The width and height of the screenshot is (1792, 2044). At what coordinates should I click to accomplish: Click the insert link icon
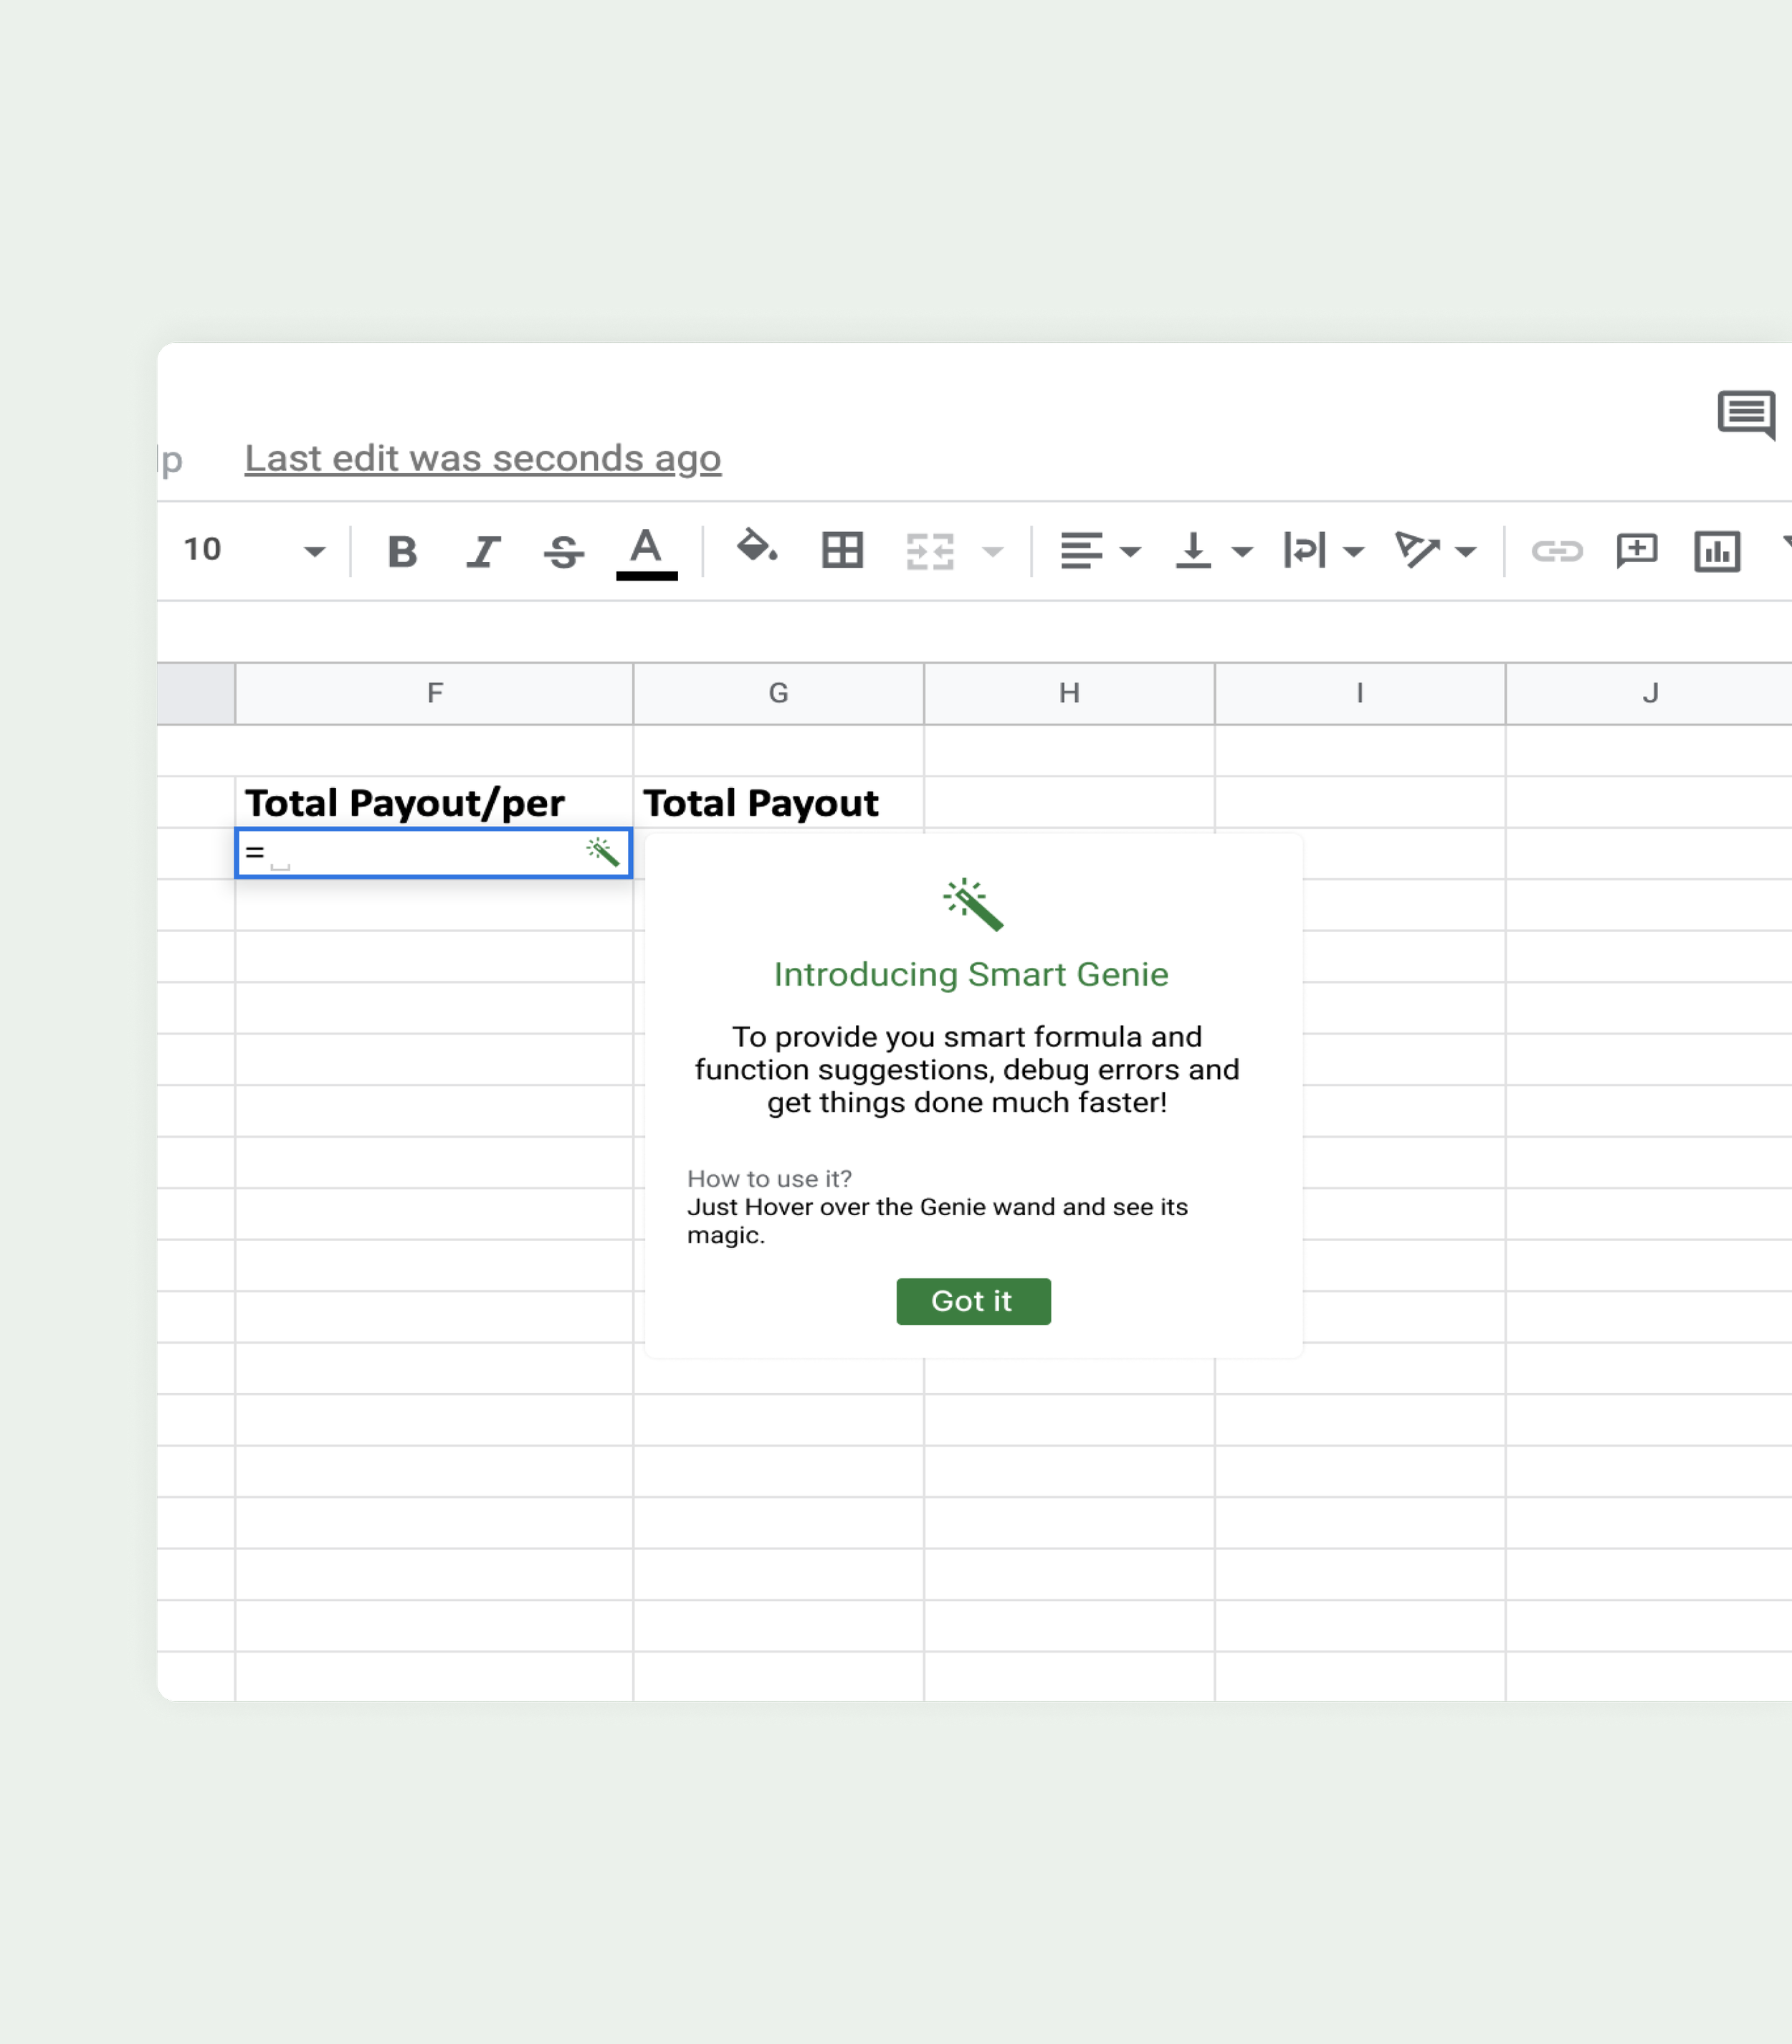[x=1557, y=551]
